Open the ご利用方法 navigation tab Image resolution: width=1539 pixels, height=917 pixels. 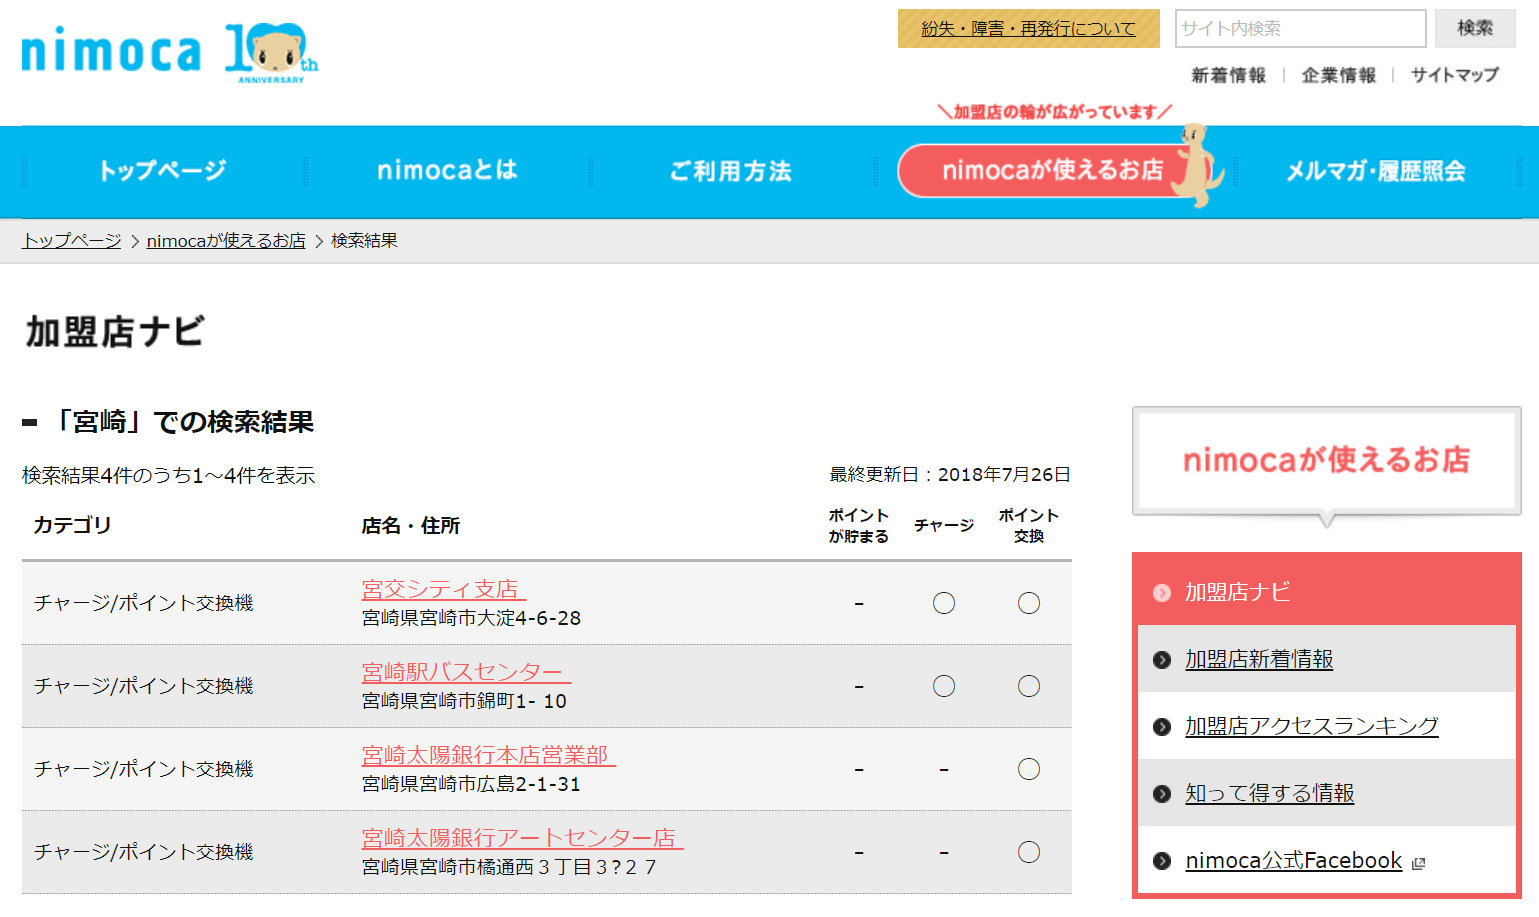pos(730,171)
